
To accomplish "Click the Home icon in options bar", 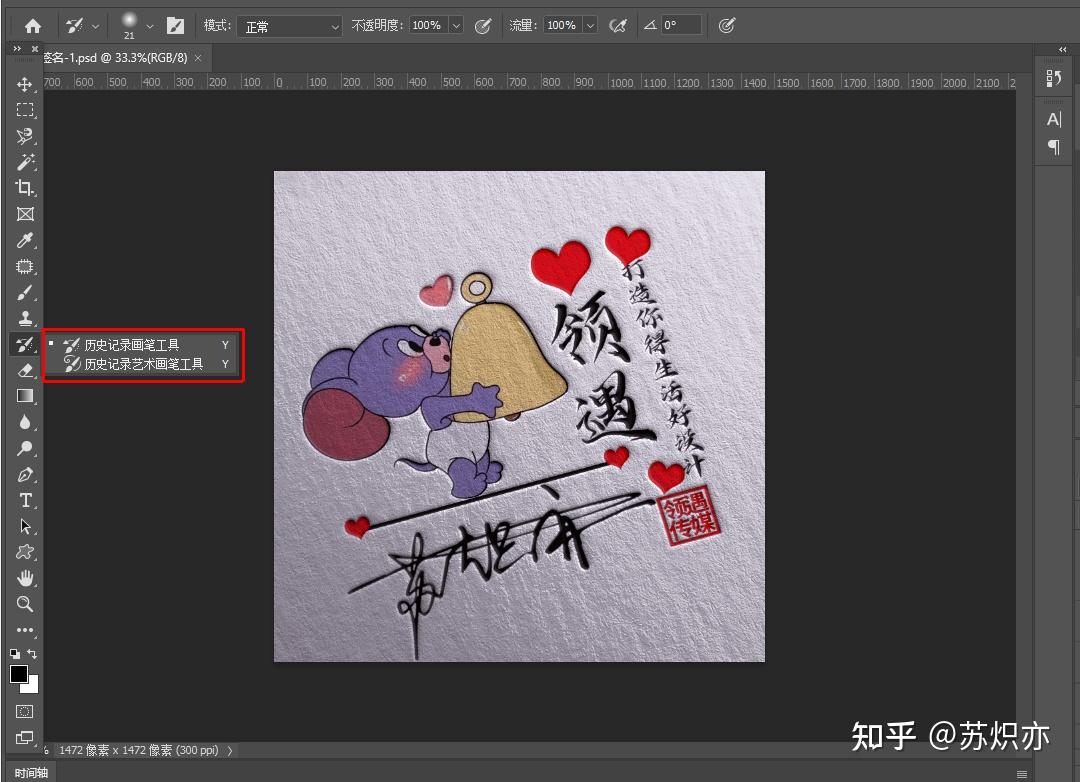I will [x=32, y=26].
